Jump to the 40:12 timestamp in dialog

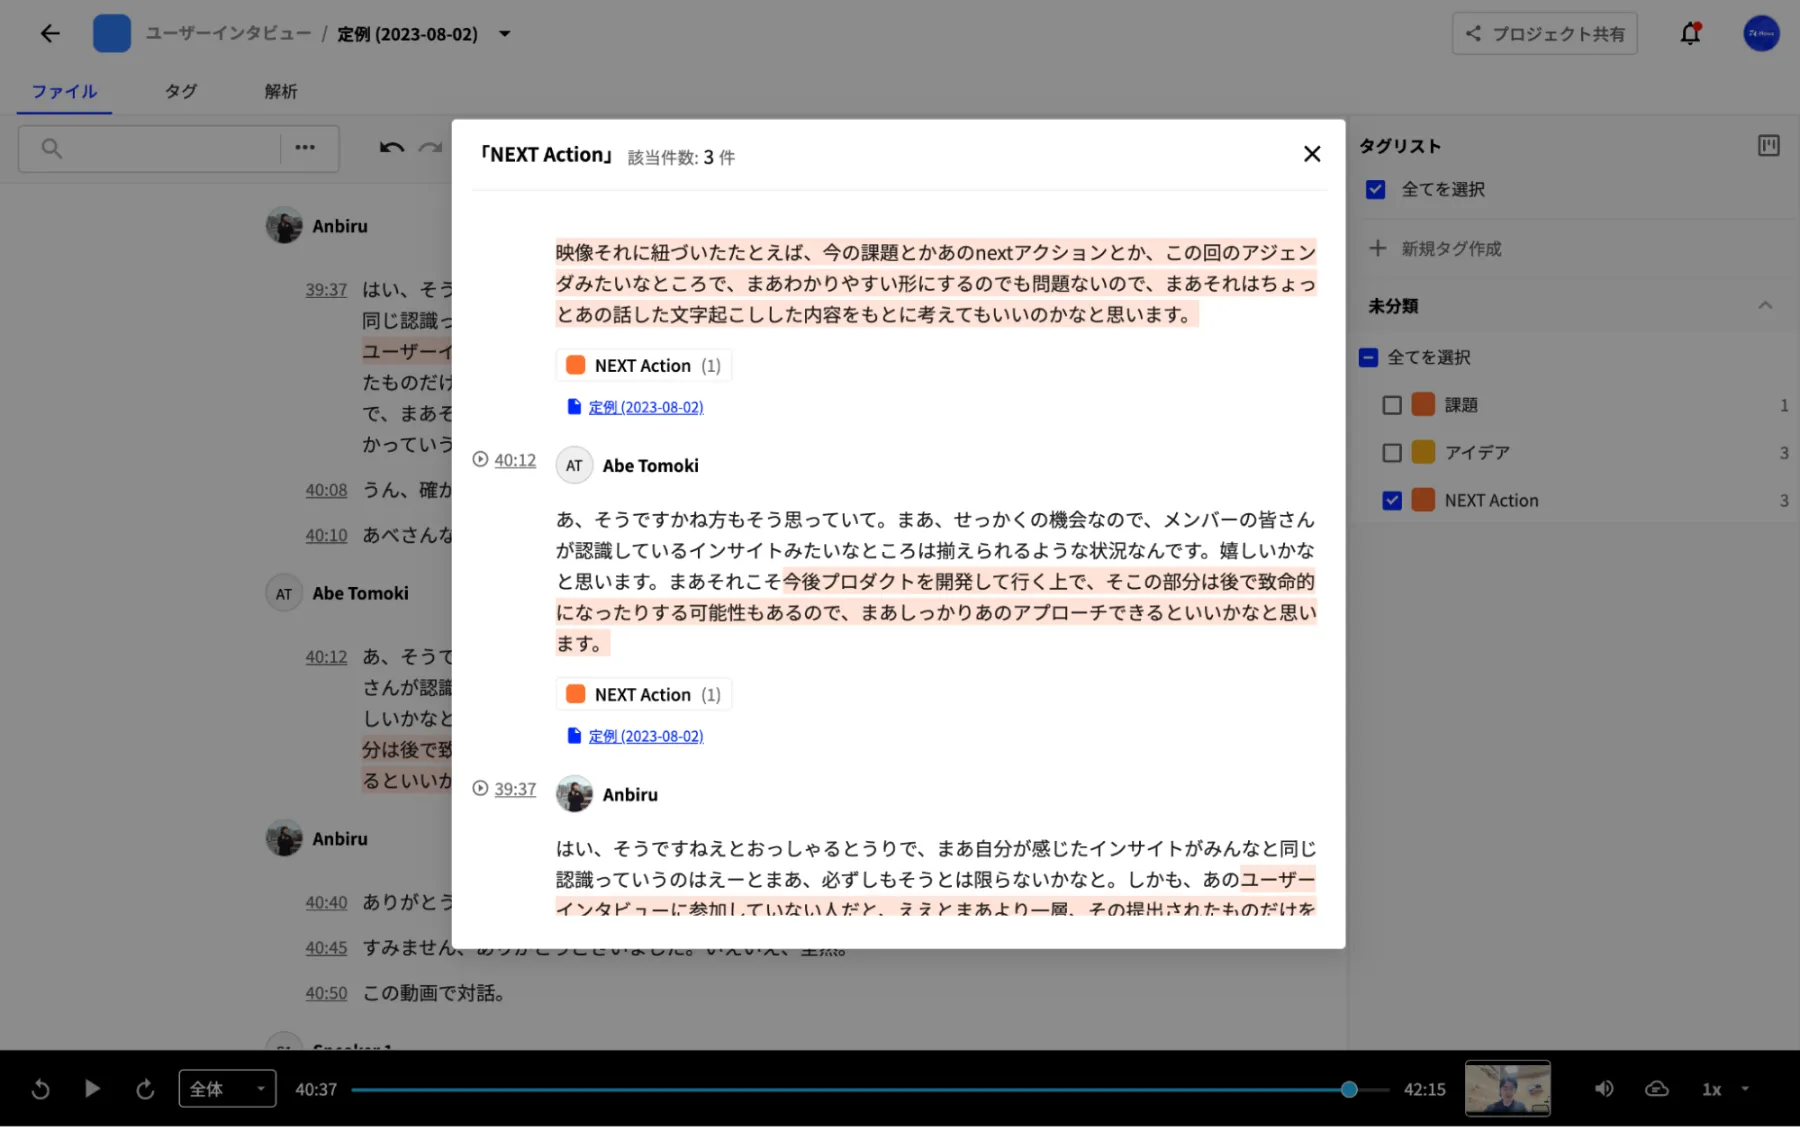515,460
